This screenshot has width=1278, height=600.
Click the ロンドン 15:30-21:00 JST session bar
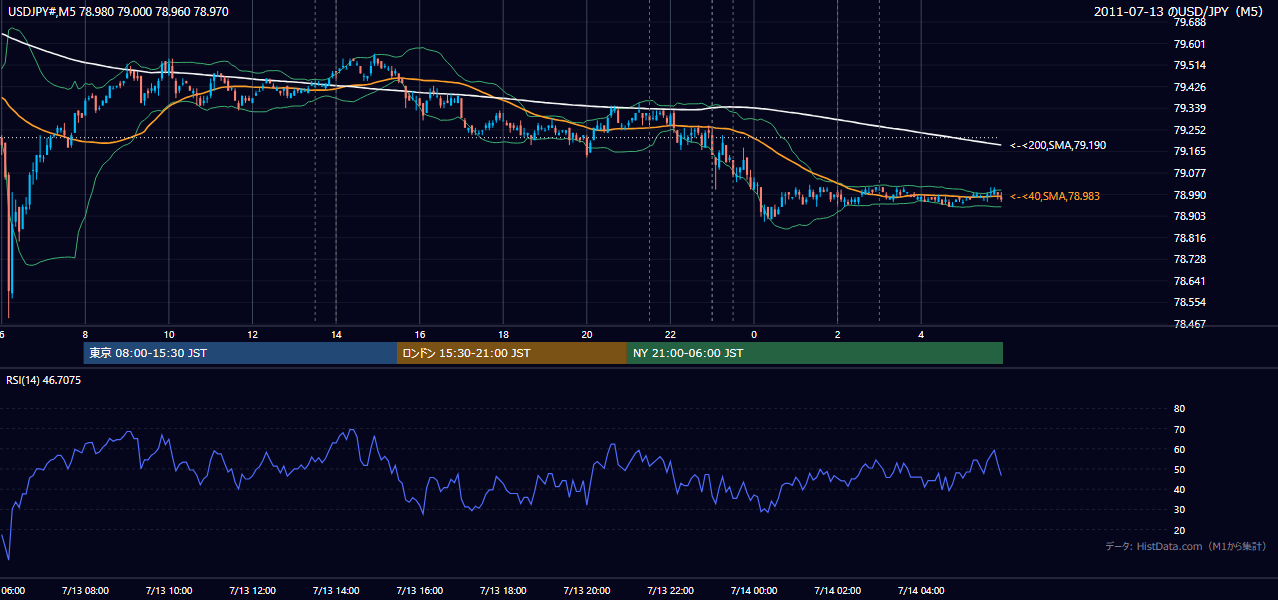pyautogui.click(x=512, y=353)
